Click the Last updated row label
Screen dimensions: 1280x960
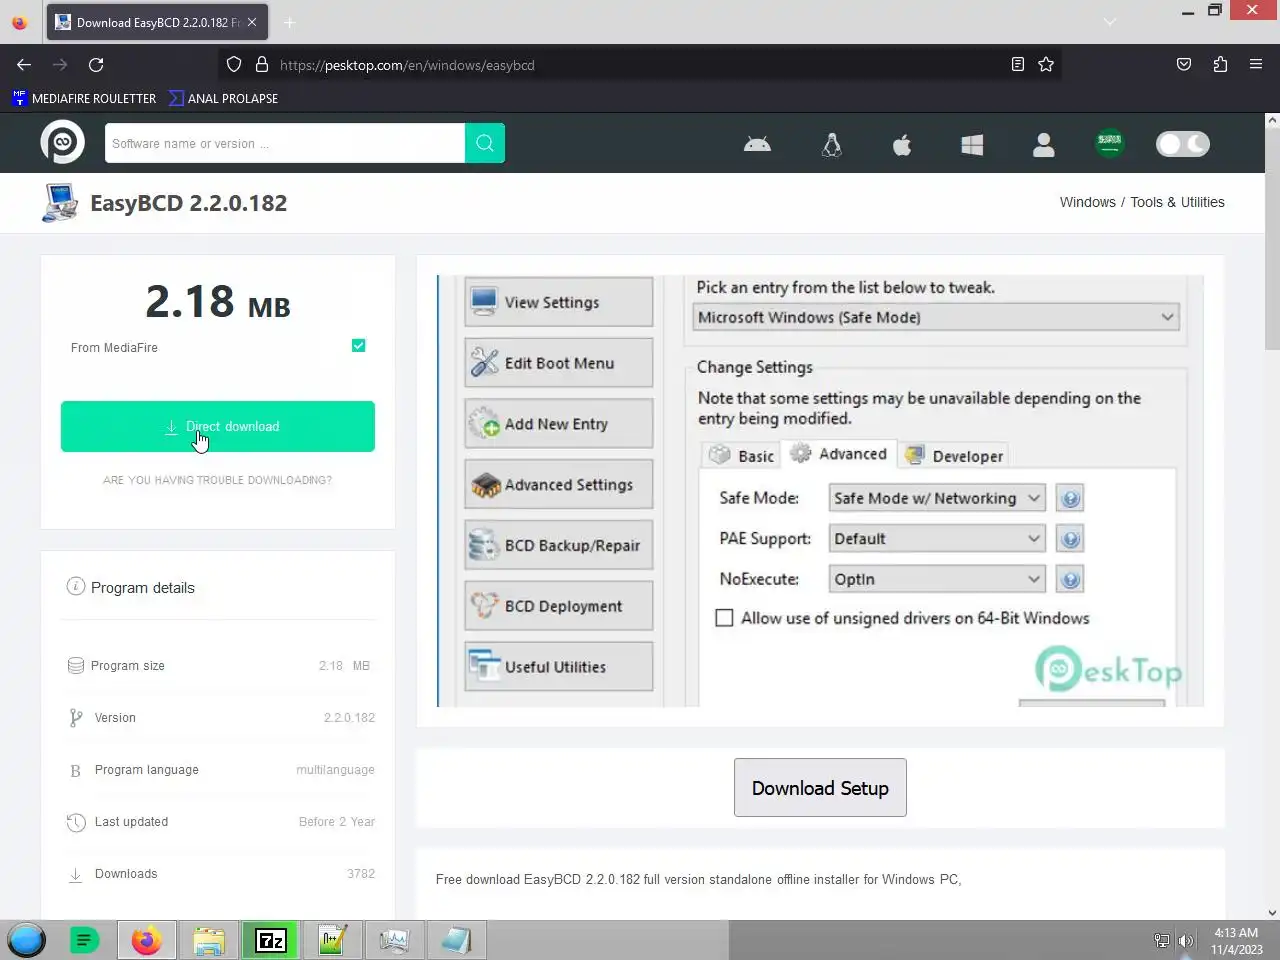pyautogui.click(x=131, y=822)
